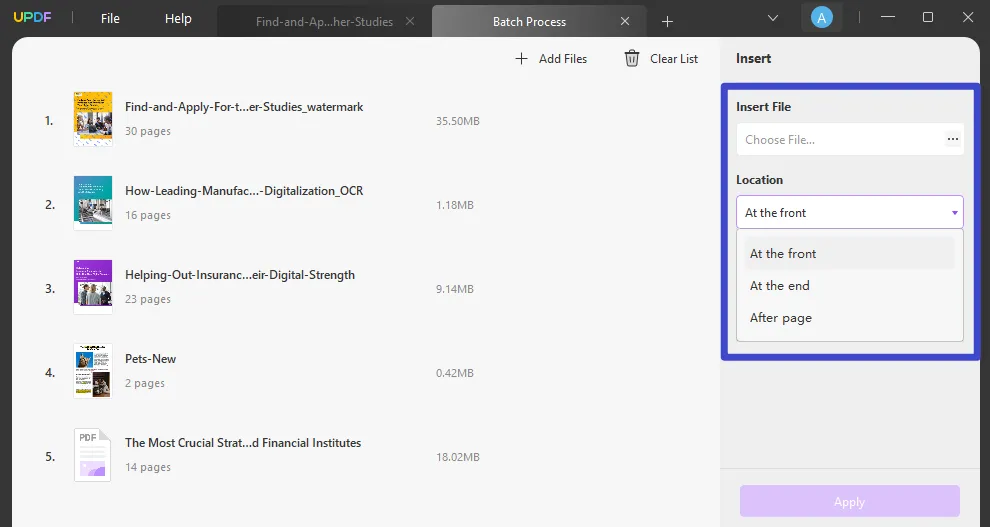Close the Batch Process tab
Viewport: 990px width, 527px height.
point(625,21)
